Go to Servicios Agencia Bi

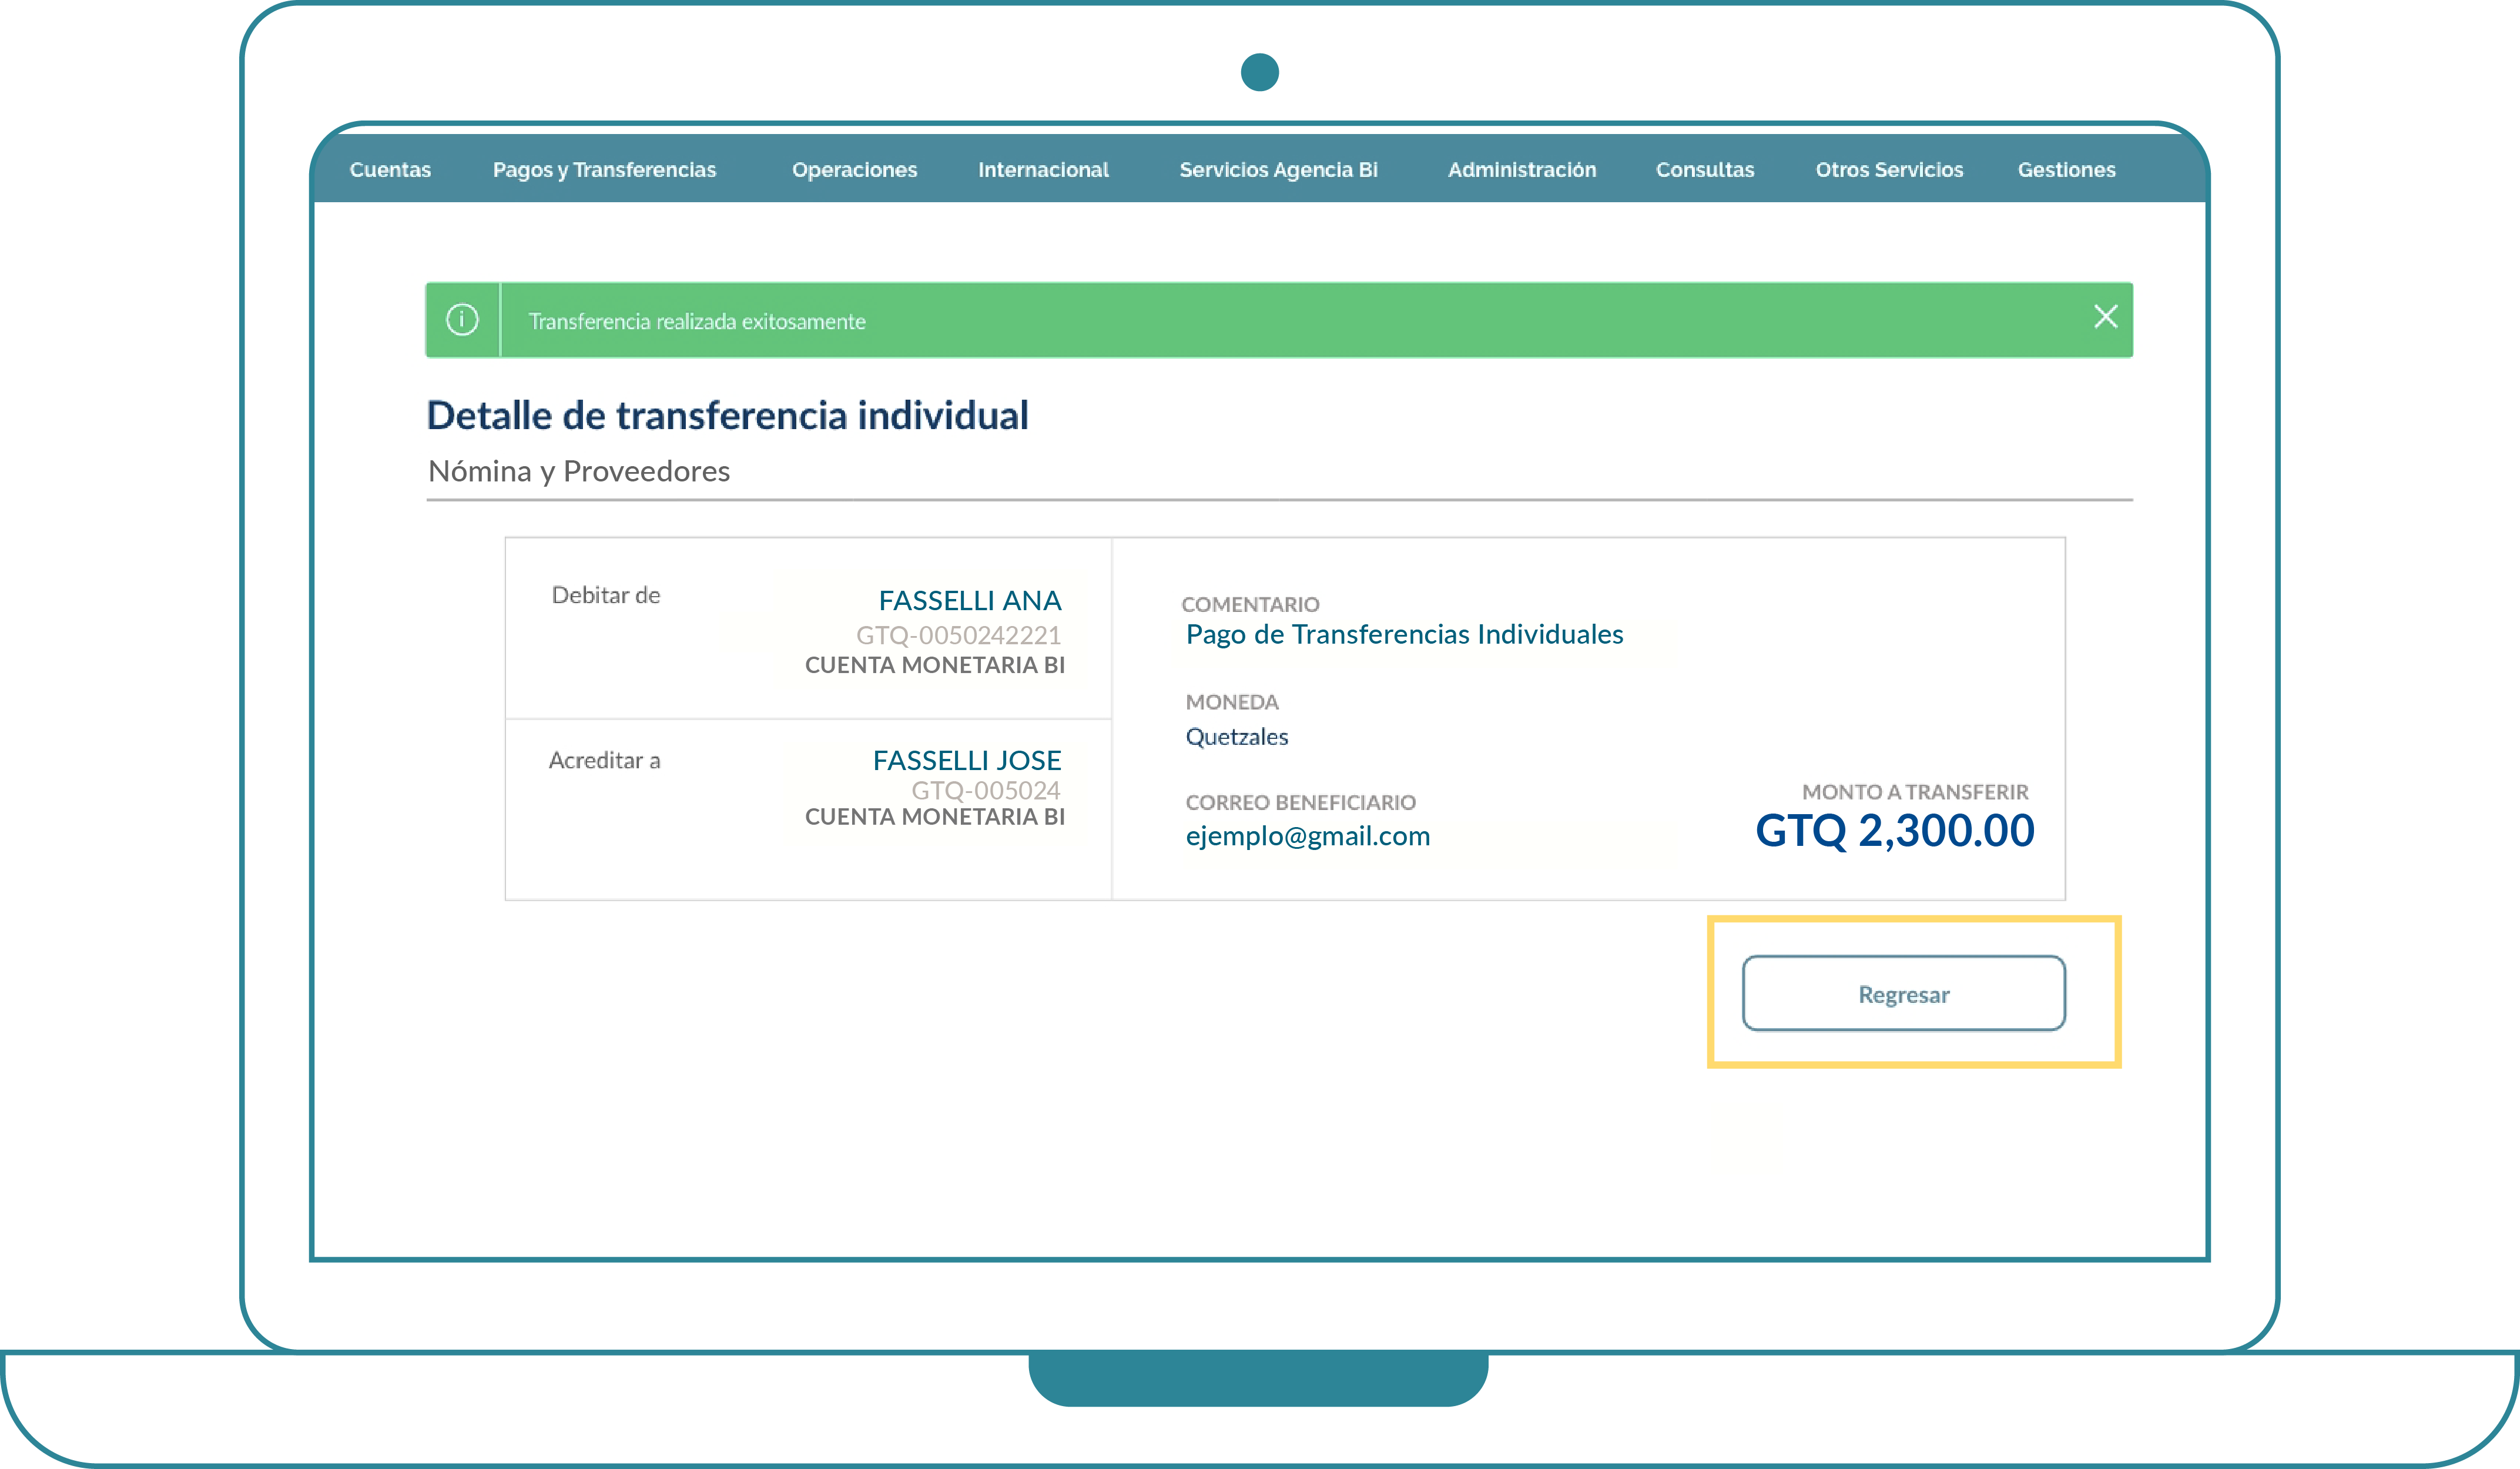[1278, 170]
